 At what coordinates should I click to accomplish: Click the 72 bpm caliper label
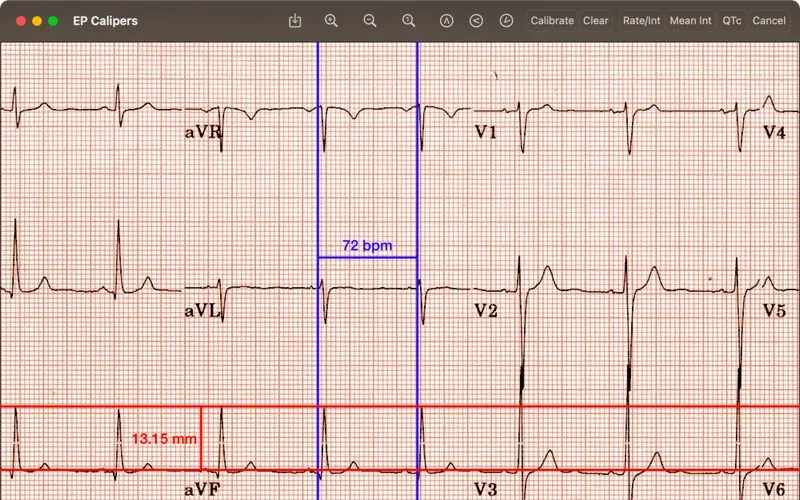(367, 245)
